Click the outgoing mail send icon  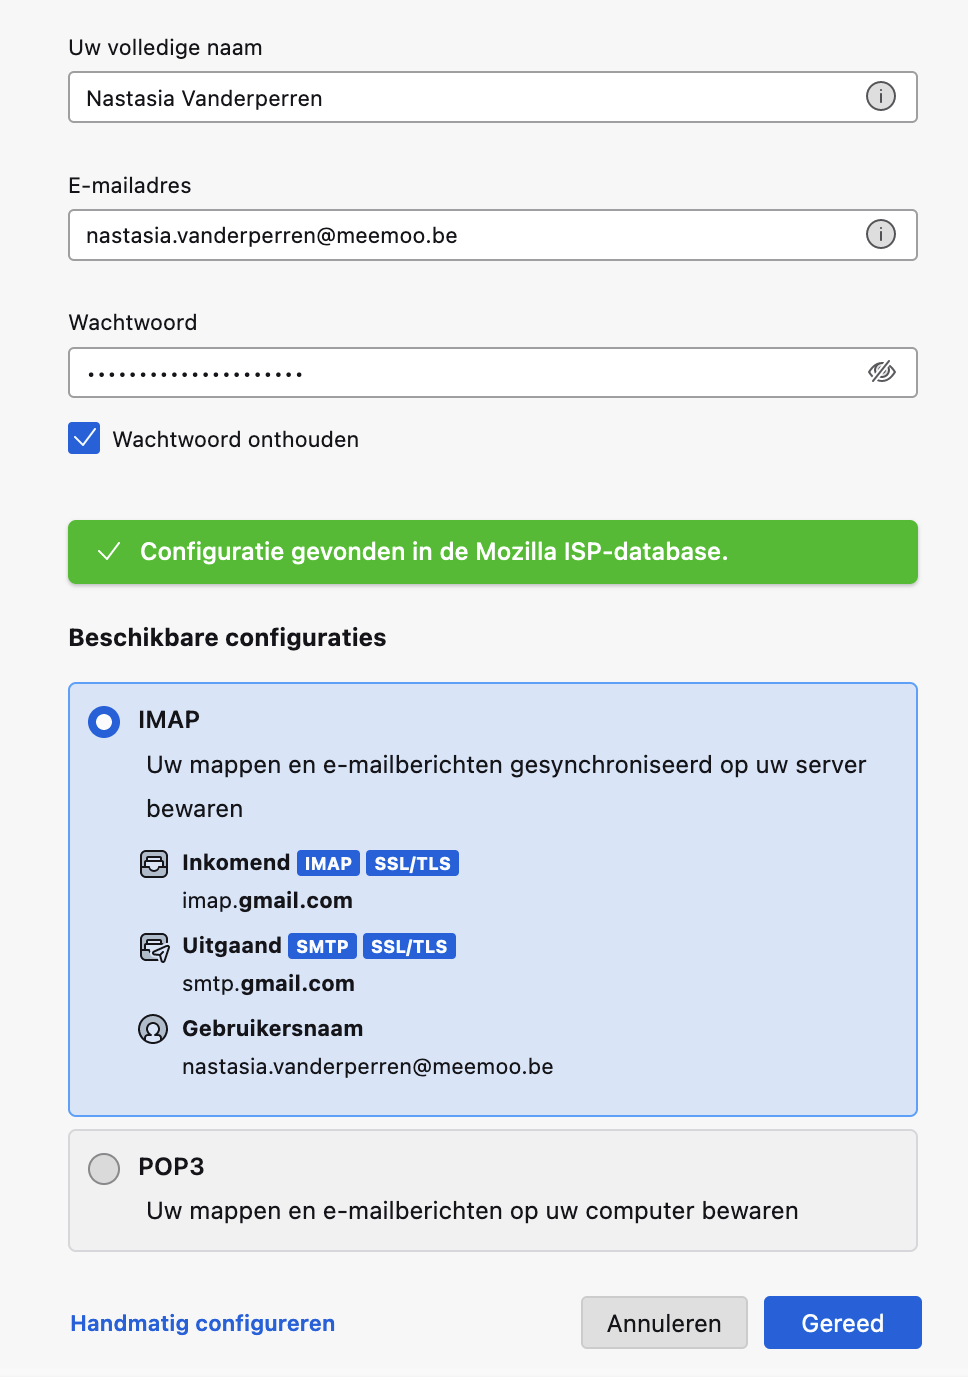tap(154, 947)
